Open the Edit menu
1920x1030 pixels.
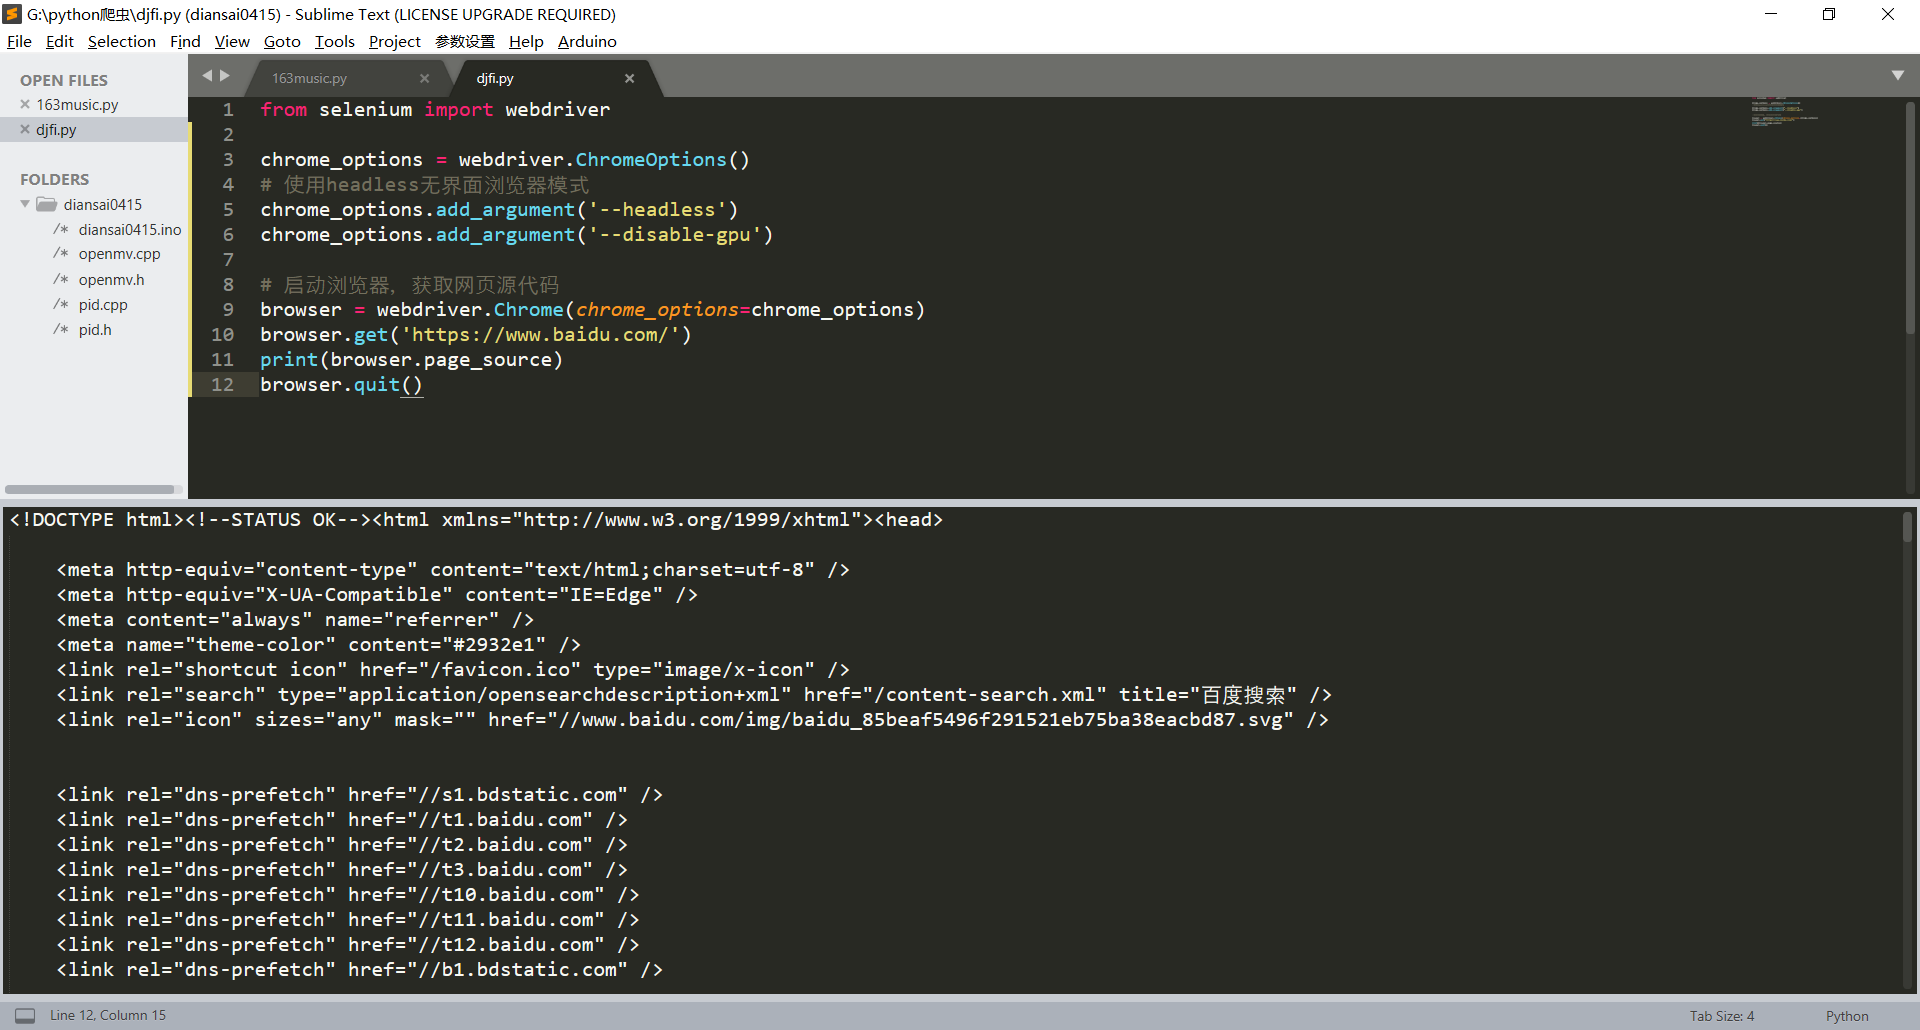tap(60, 41)
